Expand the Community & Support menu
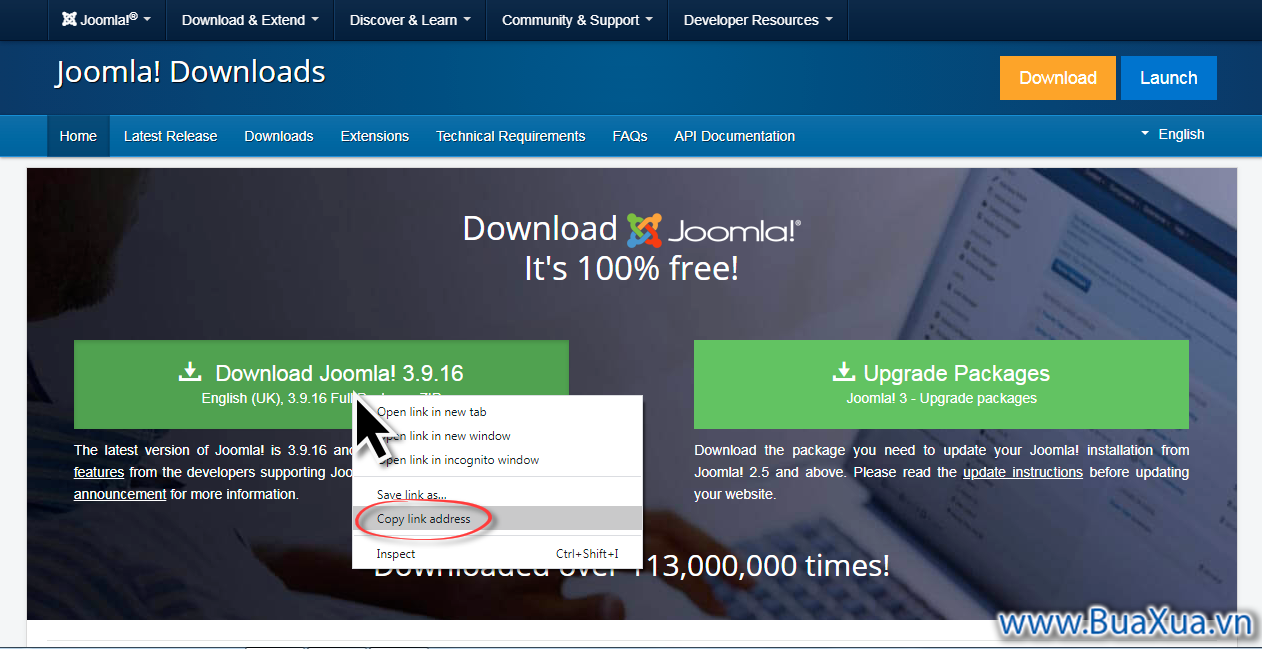 (x=576, y=20)
